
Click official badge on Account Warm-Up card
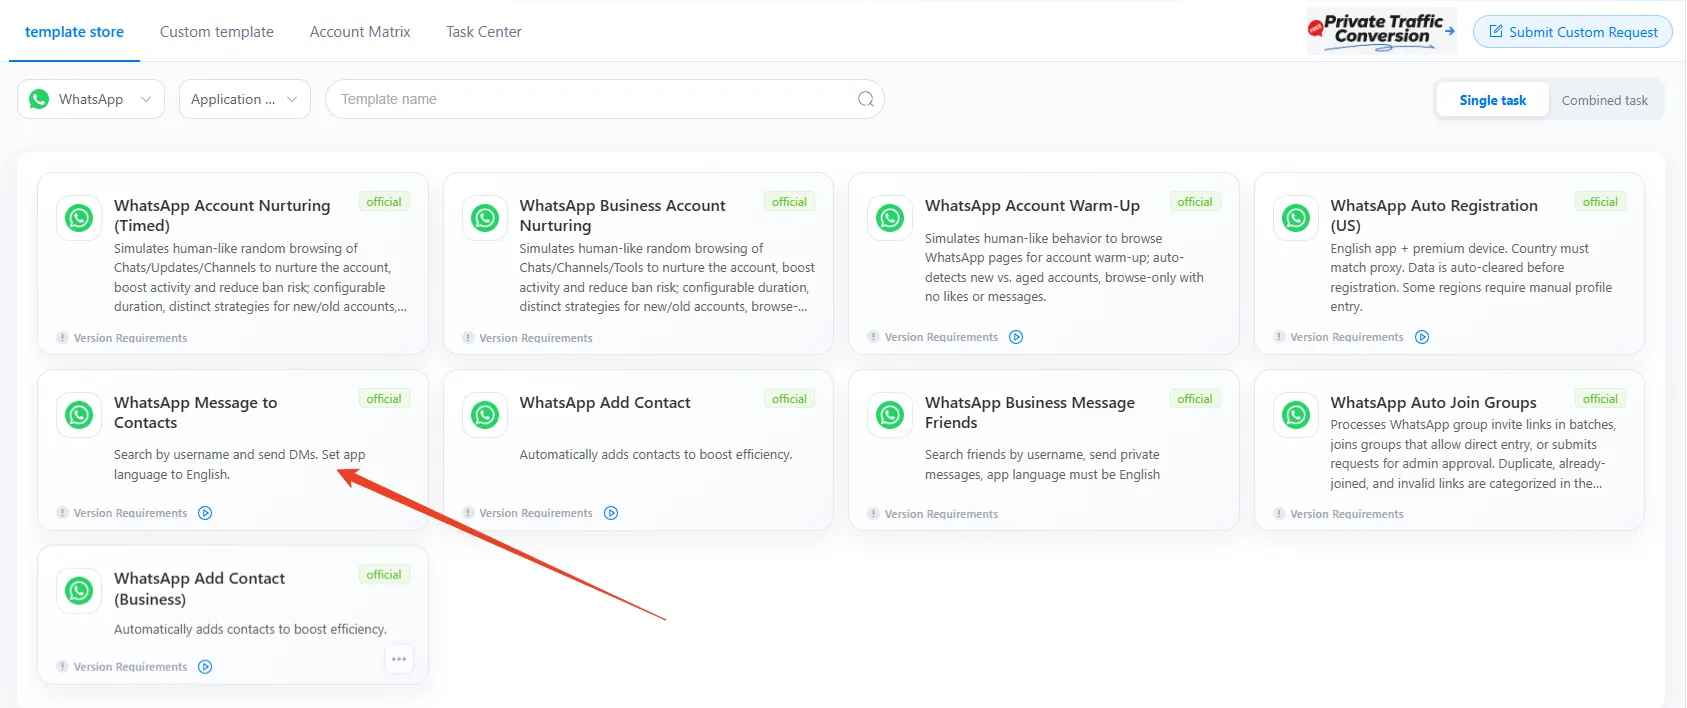(1195, 202)
